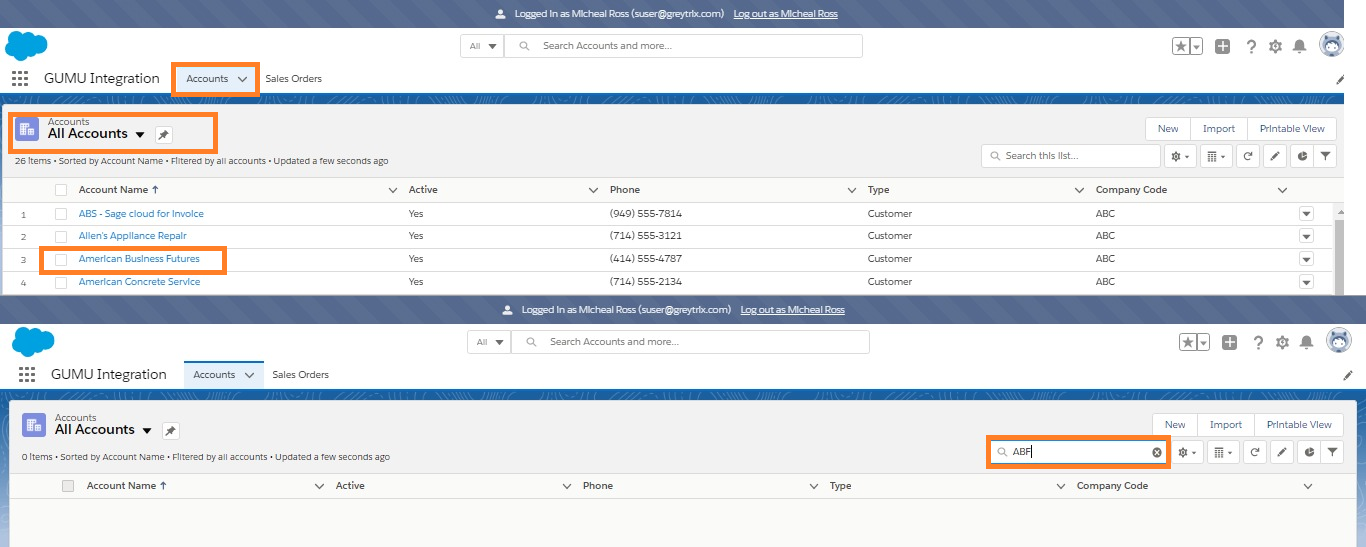Select the Accounts tab in the ABF search view
The height and width of the screenshot is (547, 1366).
214,375
